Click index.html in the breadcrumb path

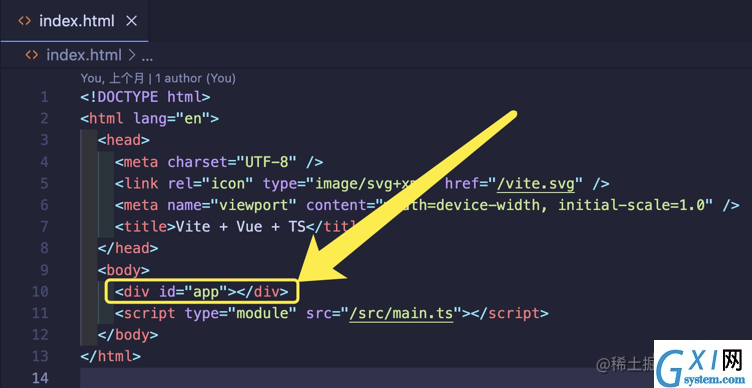point(84,55)
